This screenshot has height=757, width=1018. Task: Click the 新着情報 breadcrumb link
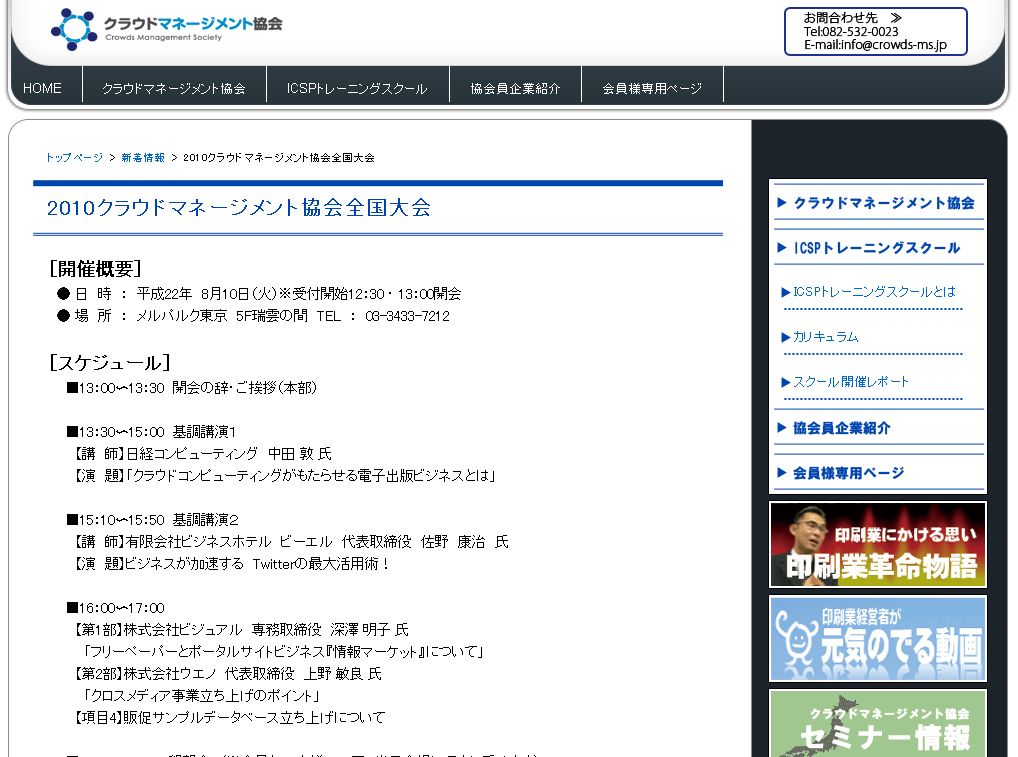(x=143, y=157)
